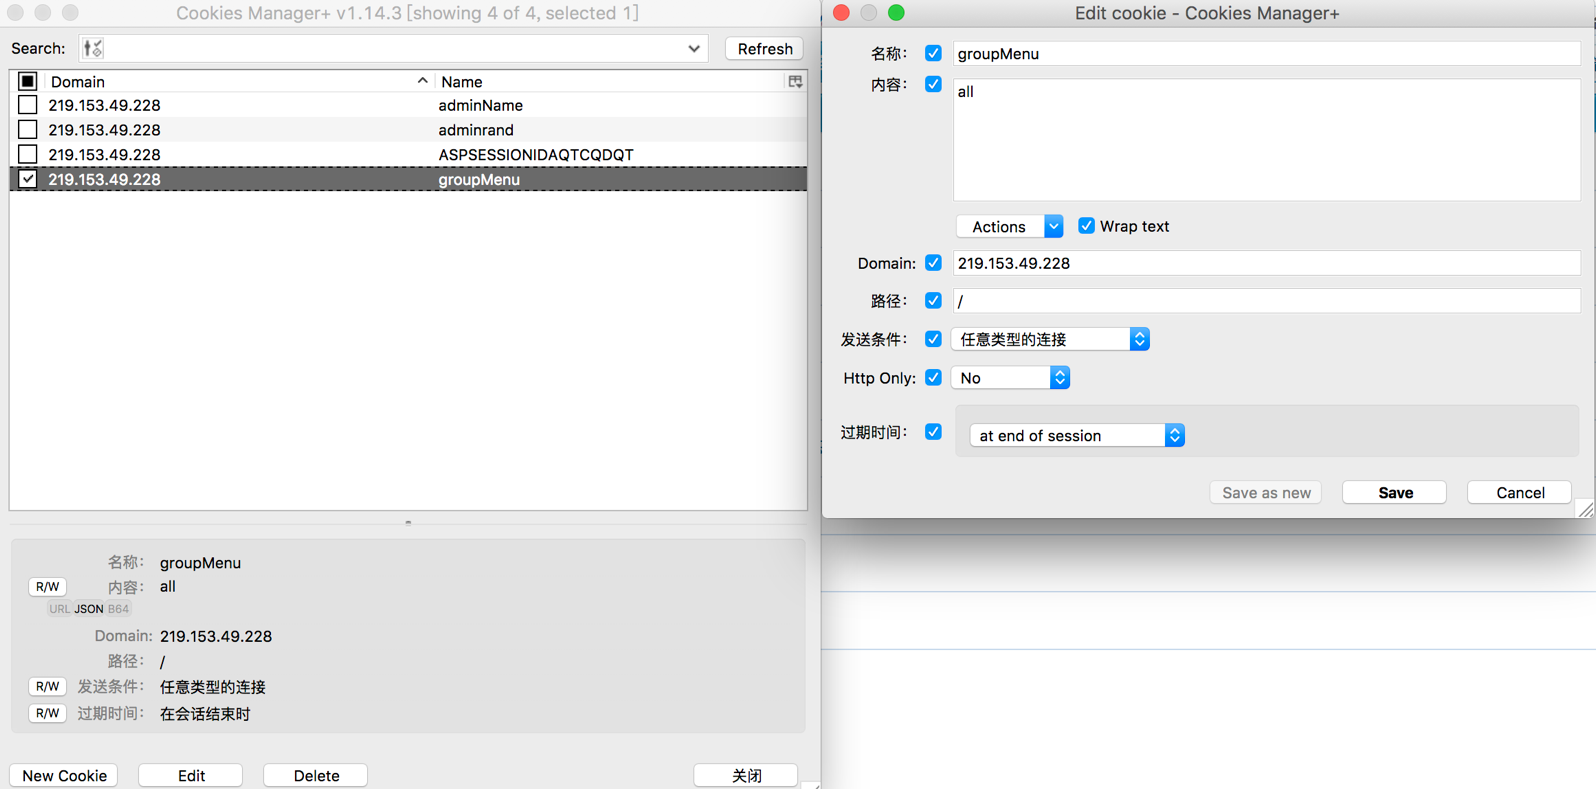Select the JSON decode format label
The image size is (1596, 789).
click(x=89, y=609)
